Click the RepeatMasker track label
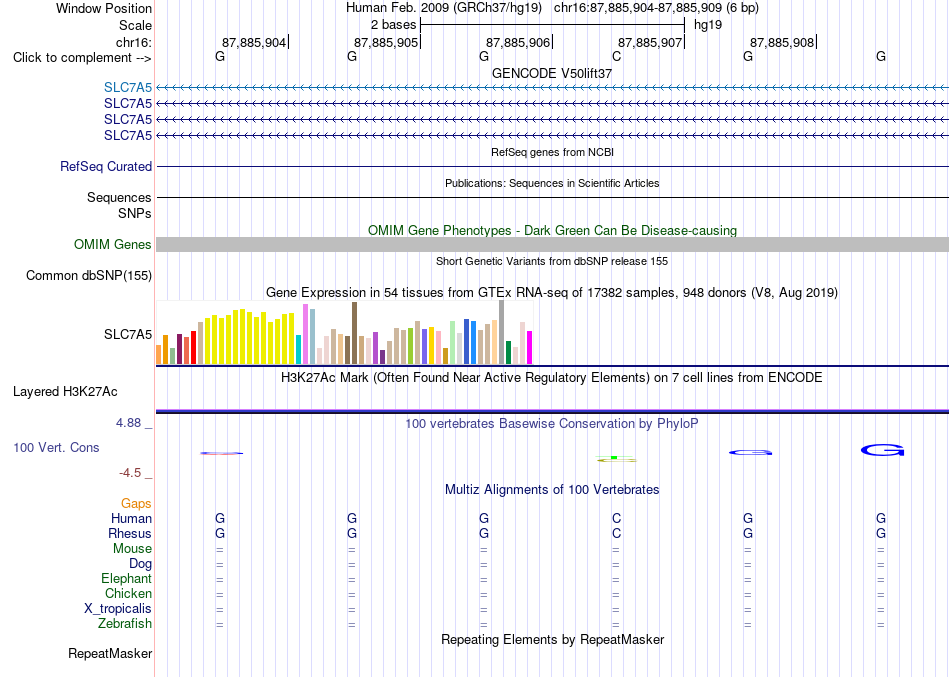The width and height of the screenshot is (950, 677). 110,653
